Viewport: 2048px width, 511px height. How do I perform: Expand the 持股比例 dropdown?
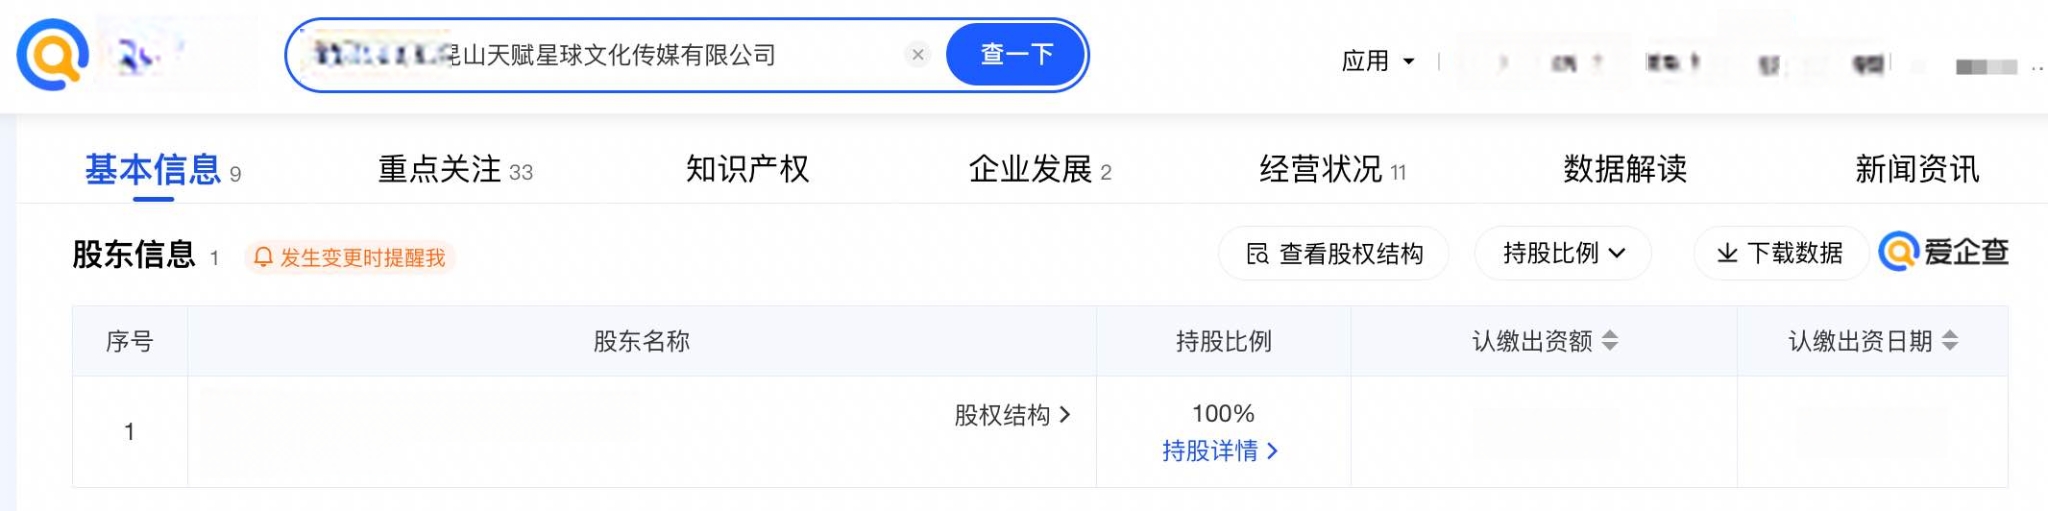1563,253
